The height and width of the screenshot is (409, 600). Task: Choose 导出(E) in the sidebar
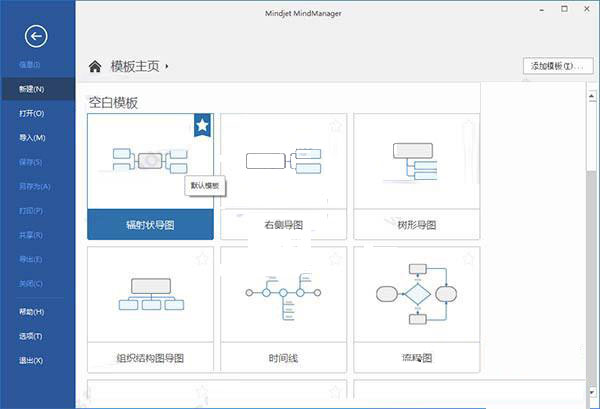coord(30,259)
